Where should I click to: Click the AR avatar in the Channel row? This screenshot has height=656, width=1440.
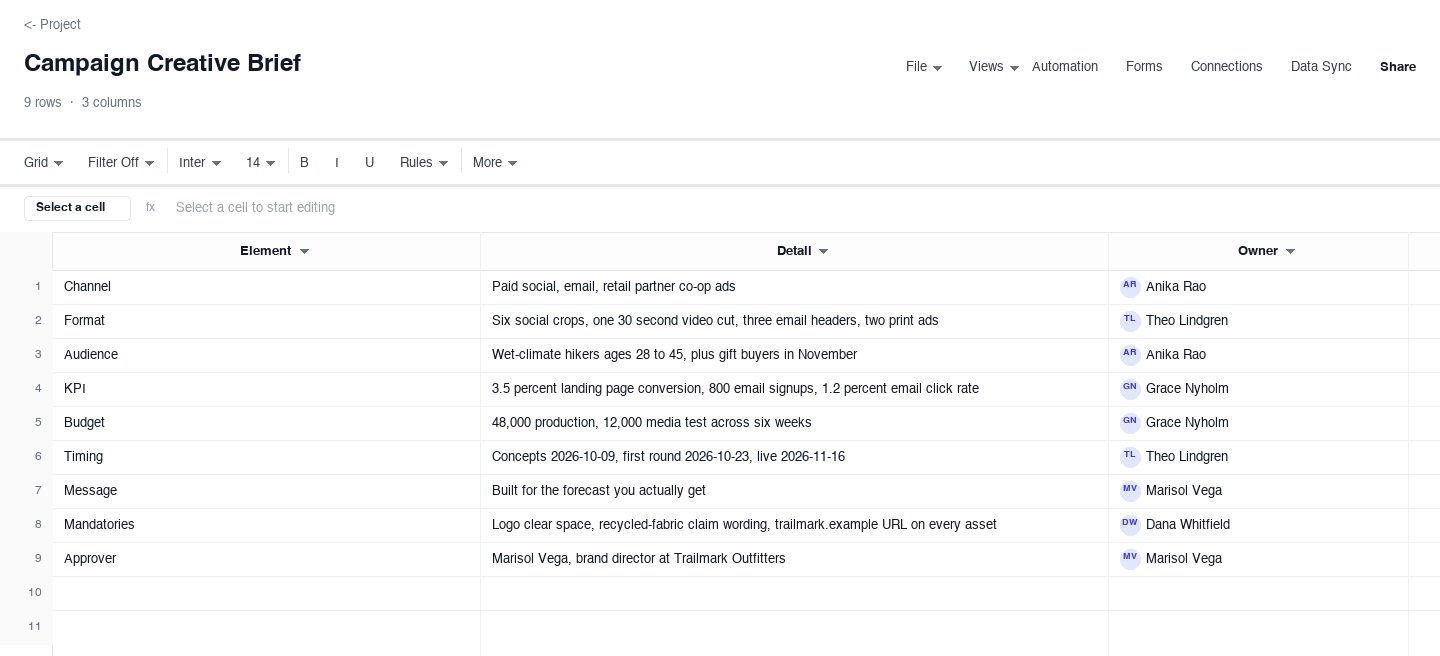[x=1130, y=287]
